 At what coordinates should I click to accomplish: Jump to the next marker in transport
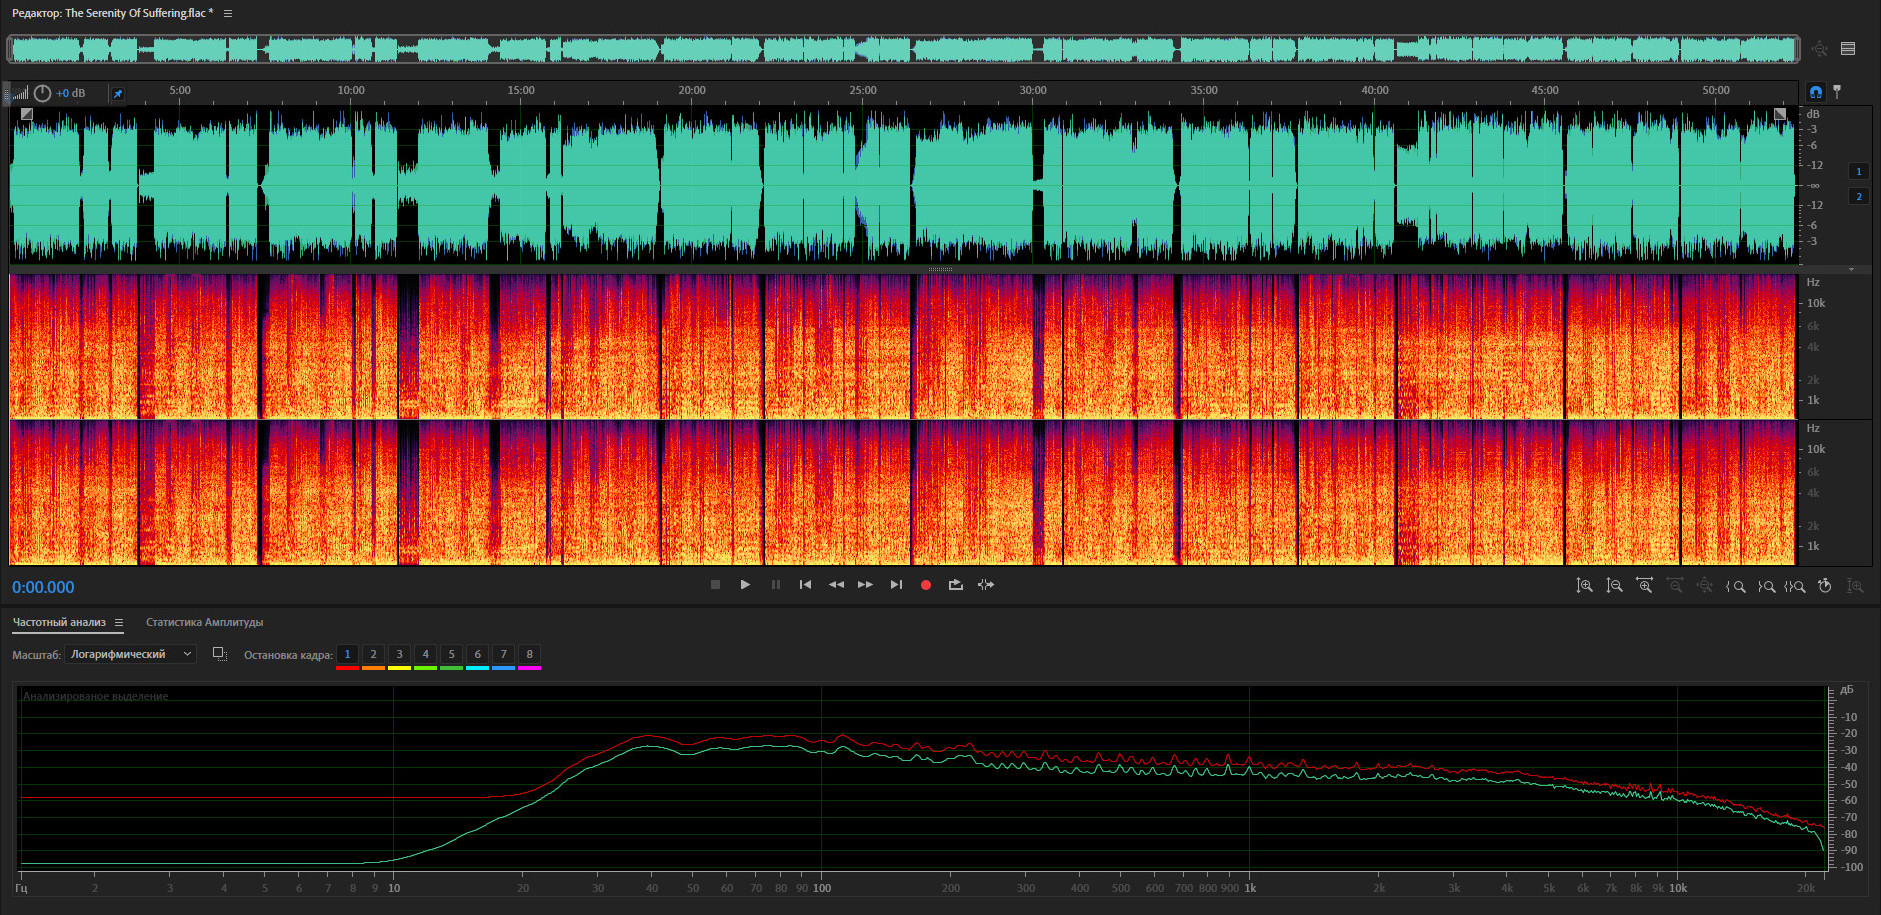point(896,585)
